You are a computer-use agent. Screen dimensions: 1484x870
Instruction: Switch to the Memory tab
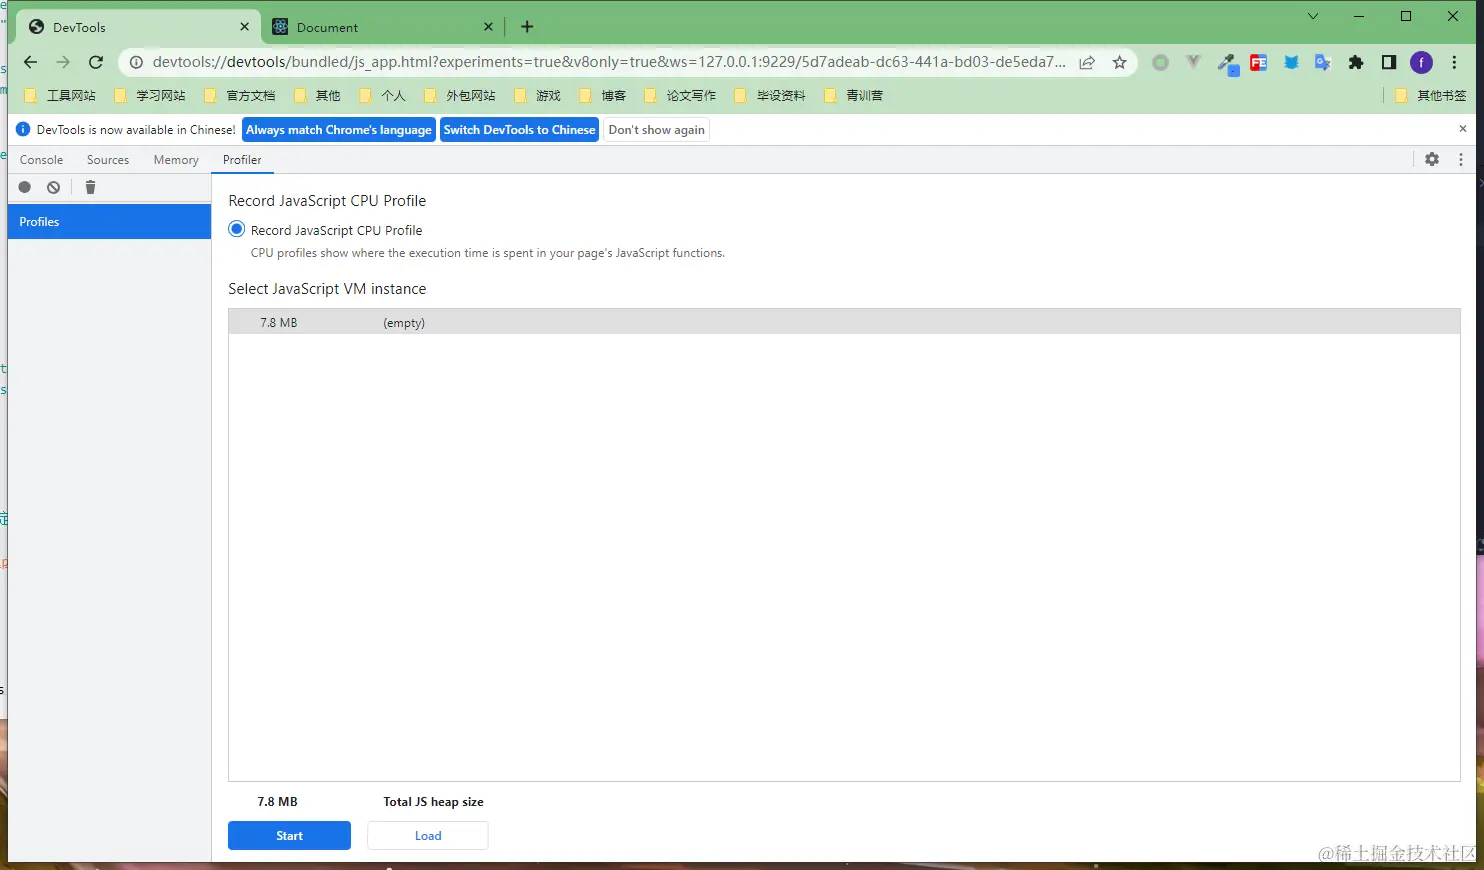click(x=176, y=160)
